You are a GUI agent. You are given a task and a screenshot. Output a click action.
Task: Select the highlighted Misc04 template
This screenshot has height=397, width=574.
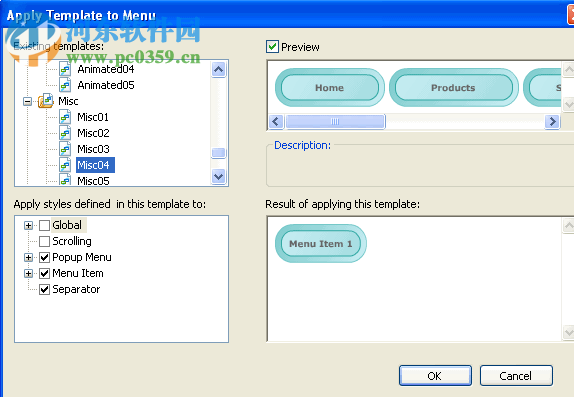(95, 165)
